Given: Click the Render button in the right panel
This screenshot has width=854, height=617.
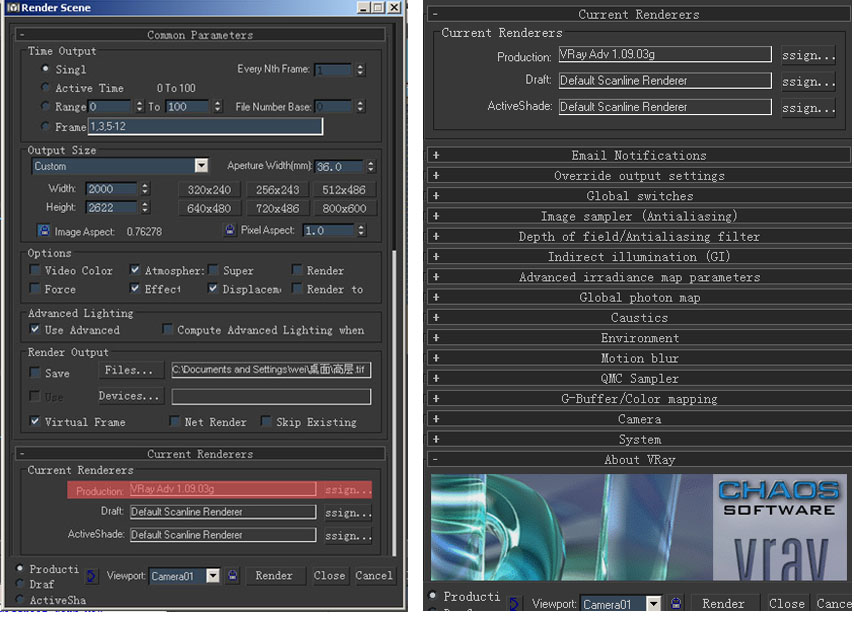Looking at the screenshot, I should (x=723, y=603).
